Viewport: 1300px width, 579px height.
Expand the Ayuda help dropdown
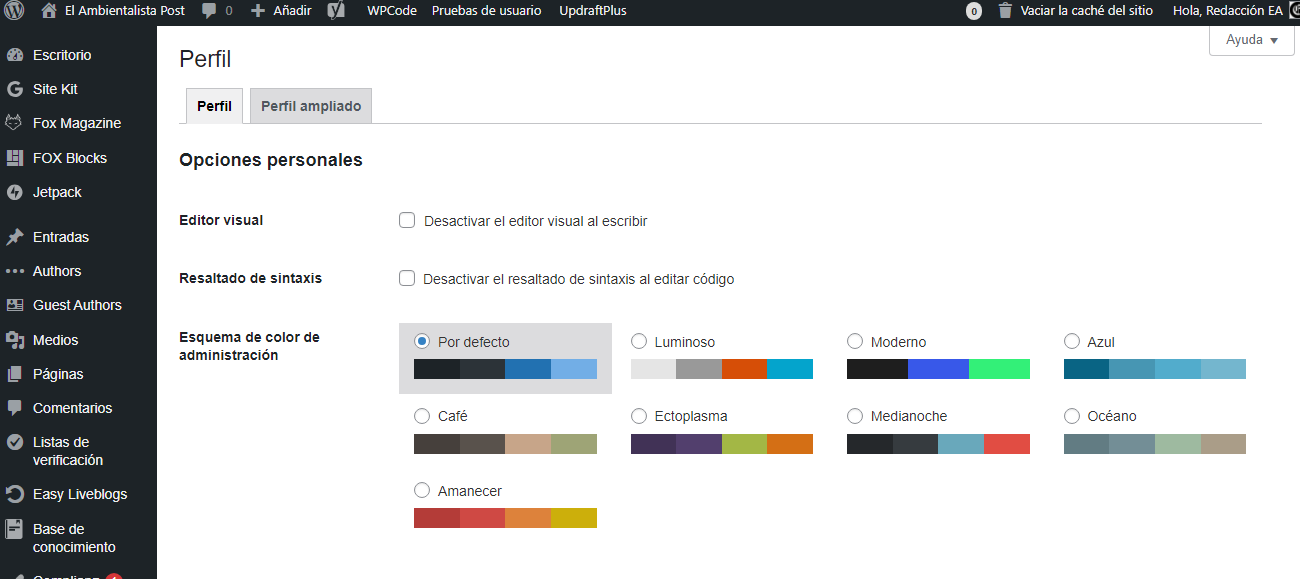pos(1251,40)
